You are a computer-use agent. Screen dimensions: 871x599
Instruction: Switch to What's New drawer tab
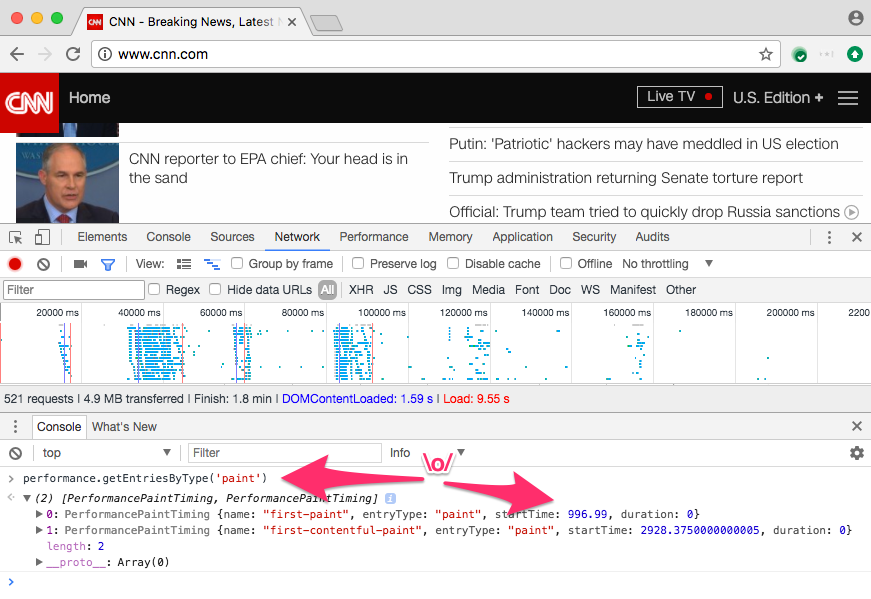pos(124,427)
